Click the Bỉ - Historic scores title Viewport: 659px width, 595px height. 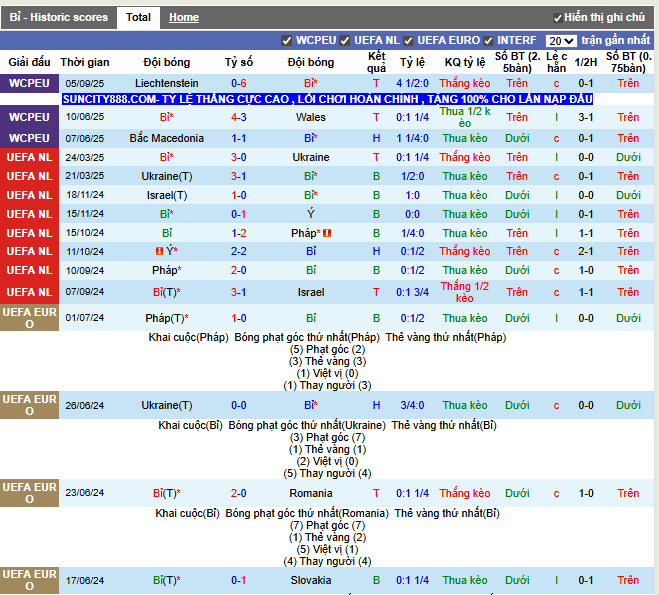tap(59, 18)
